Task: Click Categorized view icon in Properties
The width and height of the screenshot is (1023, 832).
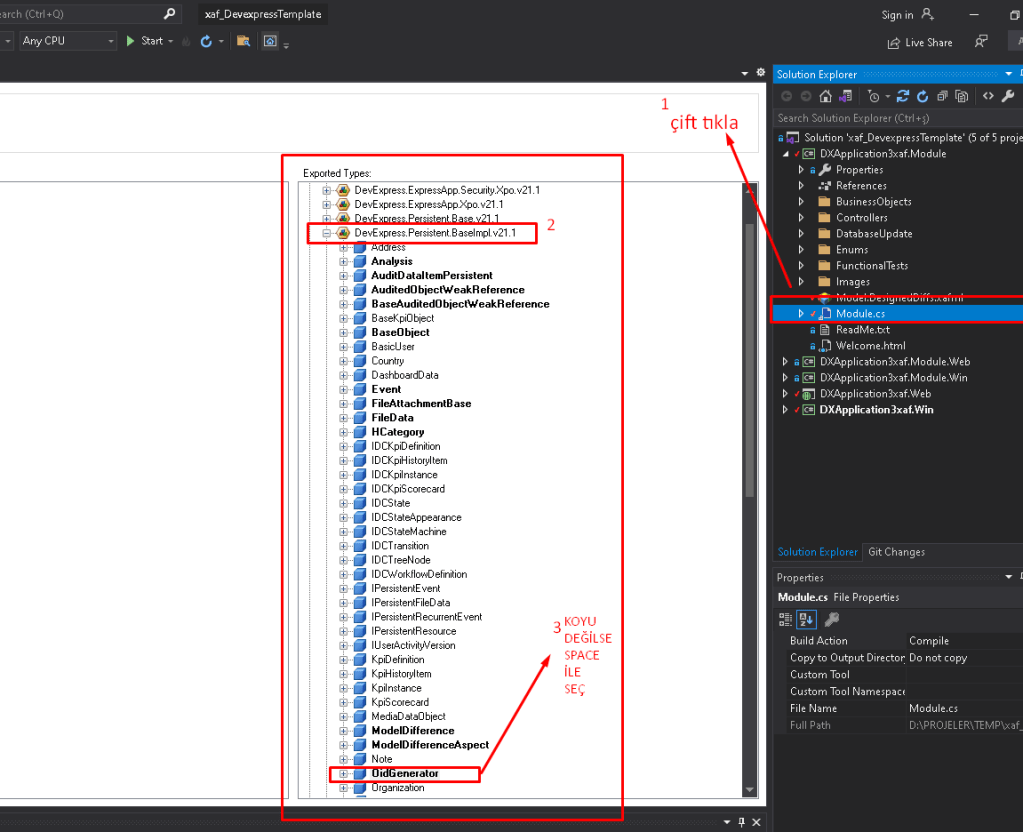Action: coord(786,619)
